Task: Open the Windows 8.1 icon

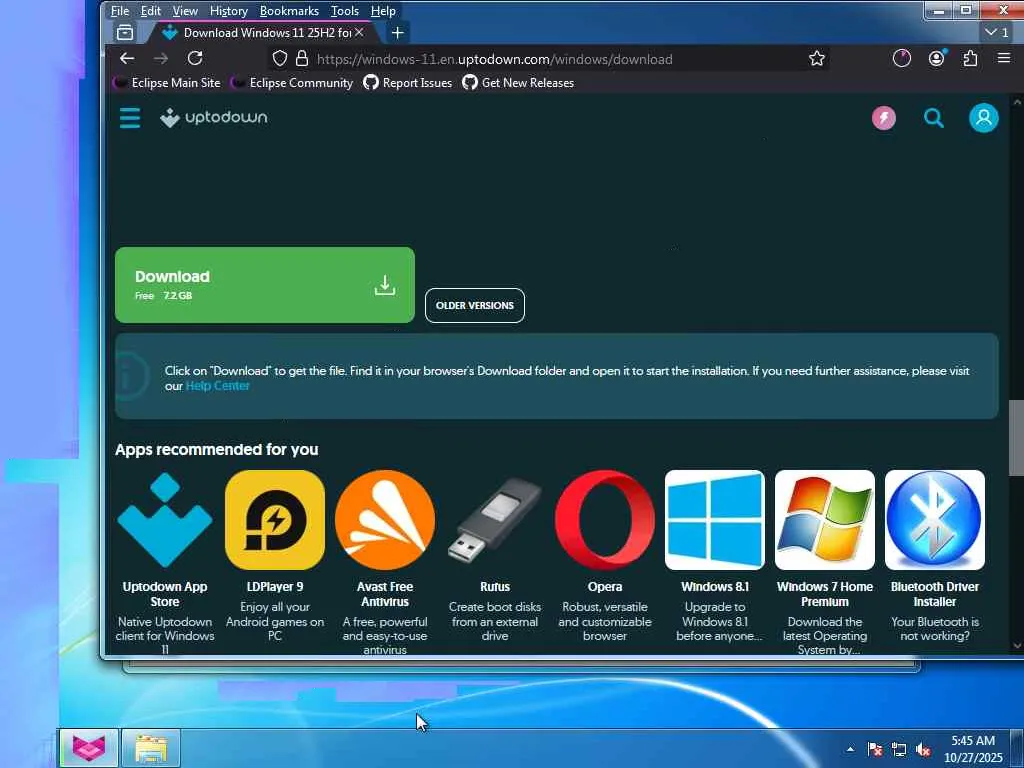Action: pos(714,520)
